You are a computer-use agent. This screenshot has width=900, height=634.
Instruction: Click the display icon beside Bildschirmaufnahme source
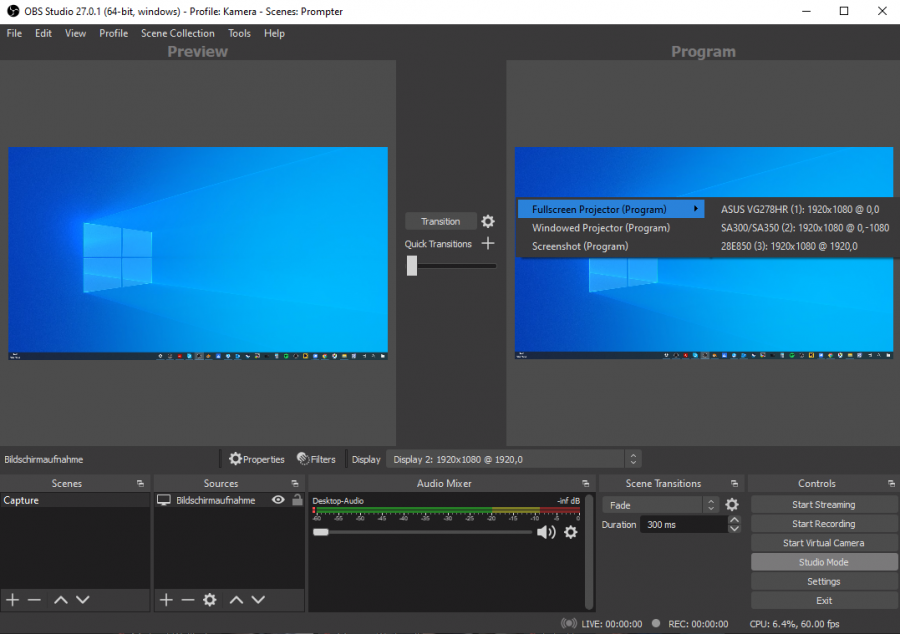coord(164,500)
